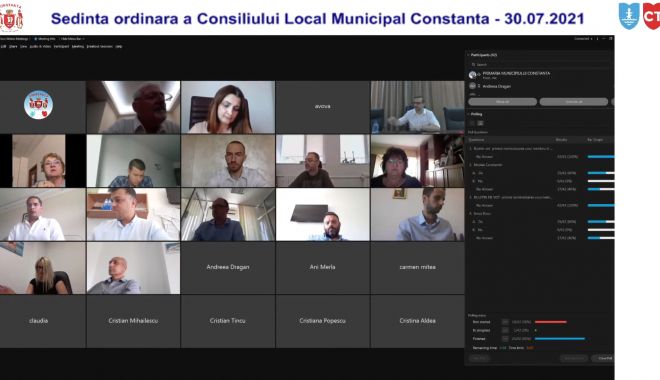The width and height of the screenshot is (660, 380).
Task: Click the Bar Graph column header
Action: [595, 140]
